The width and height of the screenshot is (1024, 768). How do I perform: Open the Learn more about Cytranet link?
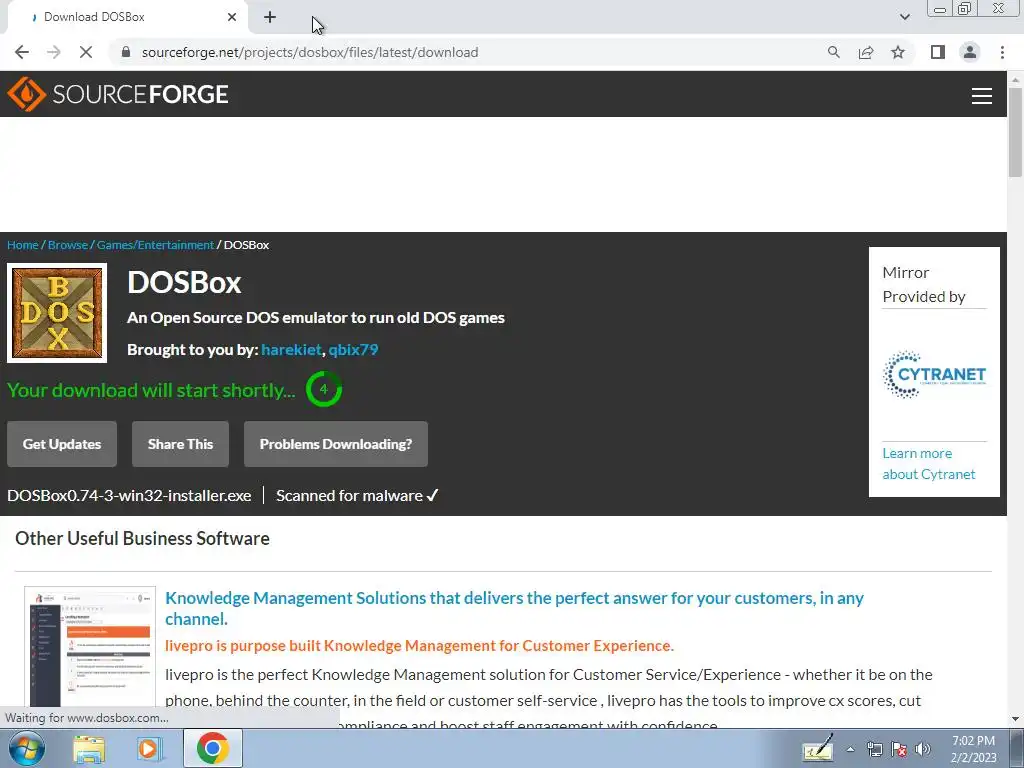pyautogui.click(x=929, y=464)
